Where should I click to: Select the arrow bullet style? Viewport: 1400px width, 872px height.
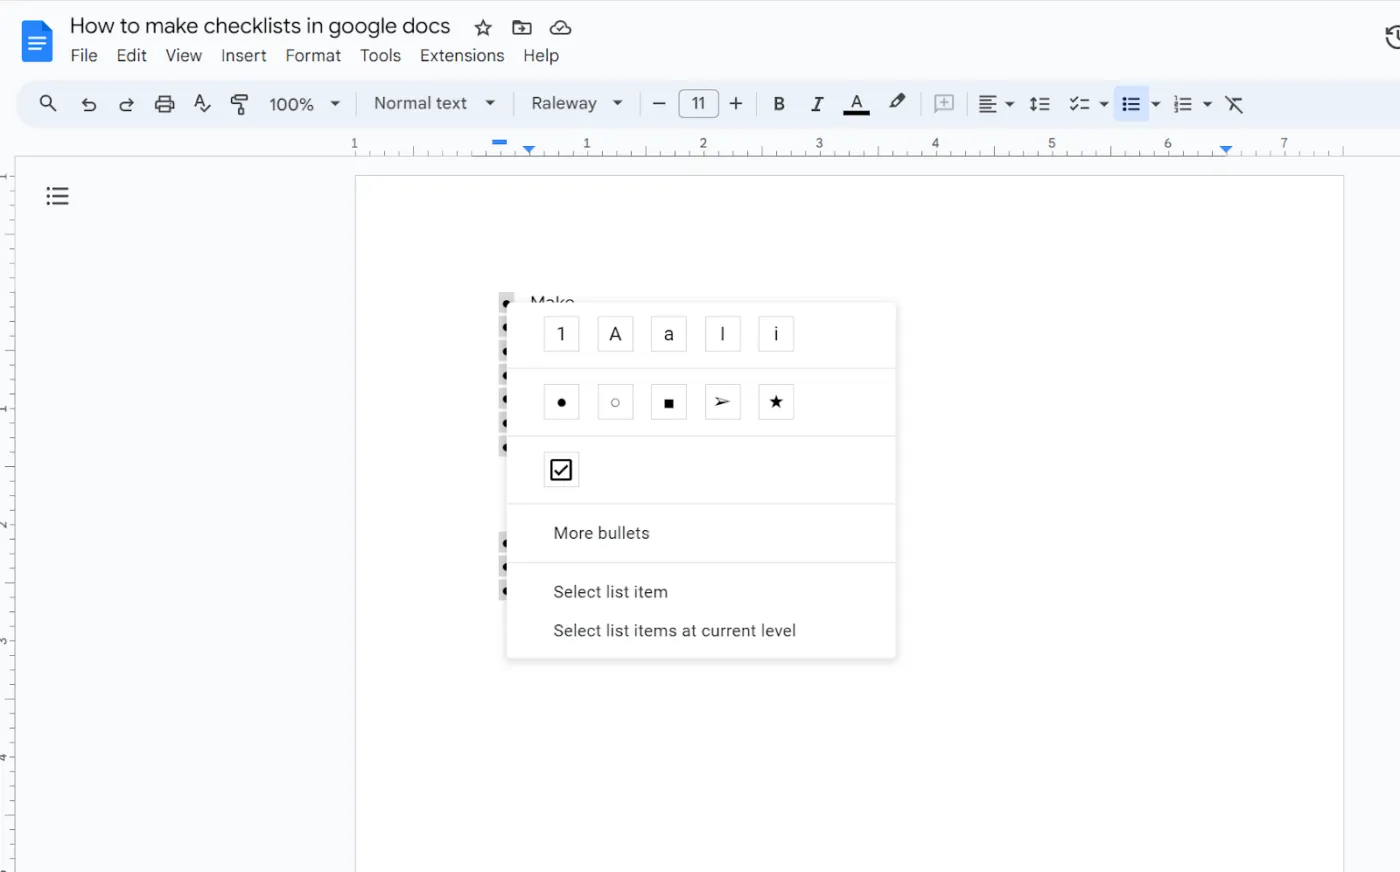coord(722,401)
